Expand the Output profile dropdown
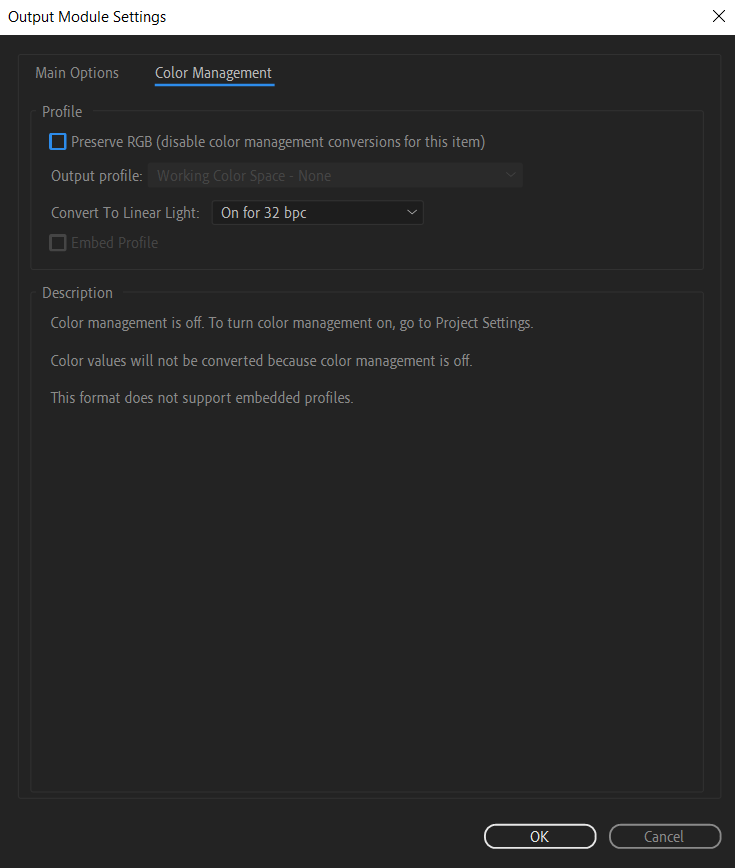 point(334,176)
